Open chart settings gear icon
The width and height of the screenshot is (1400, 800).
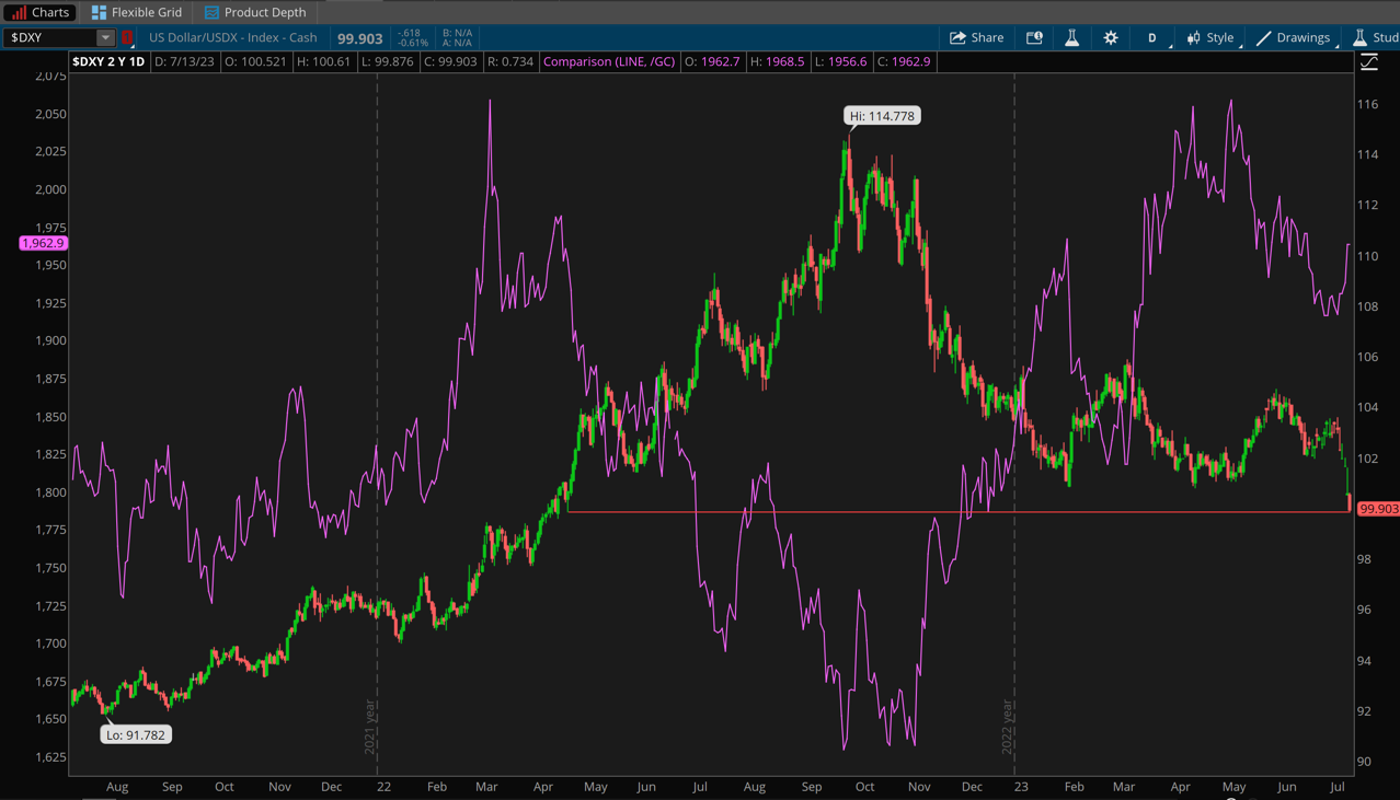pyautogui.click(x=1110, y=38)
